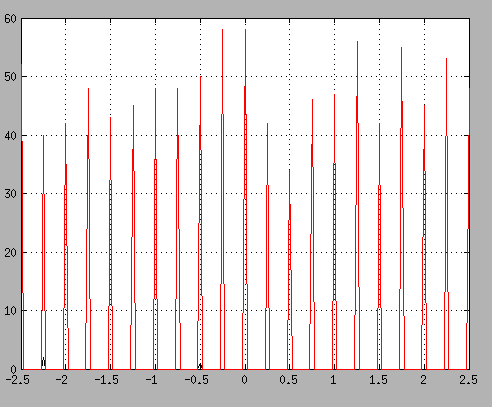Click the y-axis label 60
This screenshot has height=407, width=492.
click(10, 19)
